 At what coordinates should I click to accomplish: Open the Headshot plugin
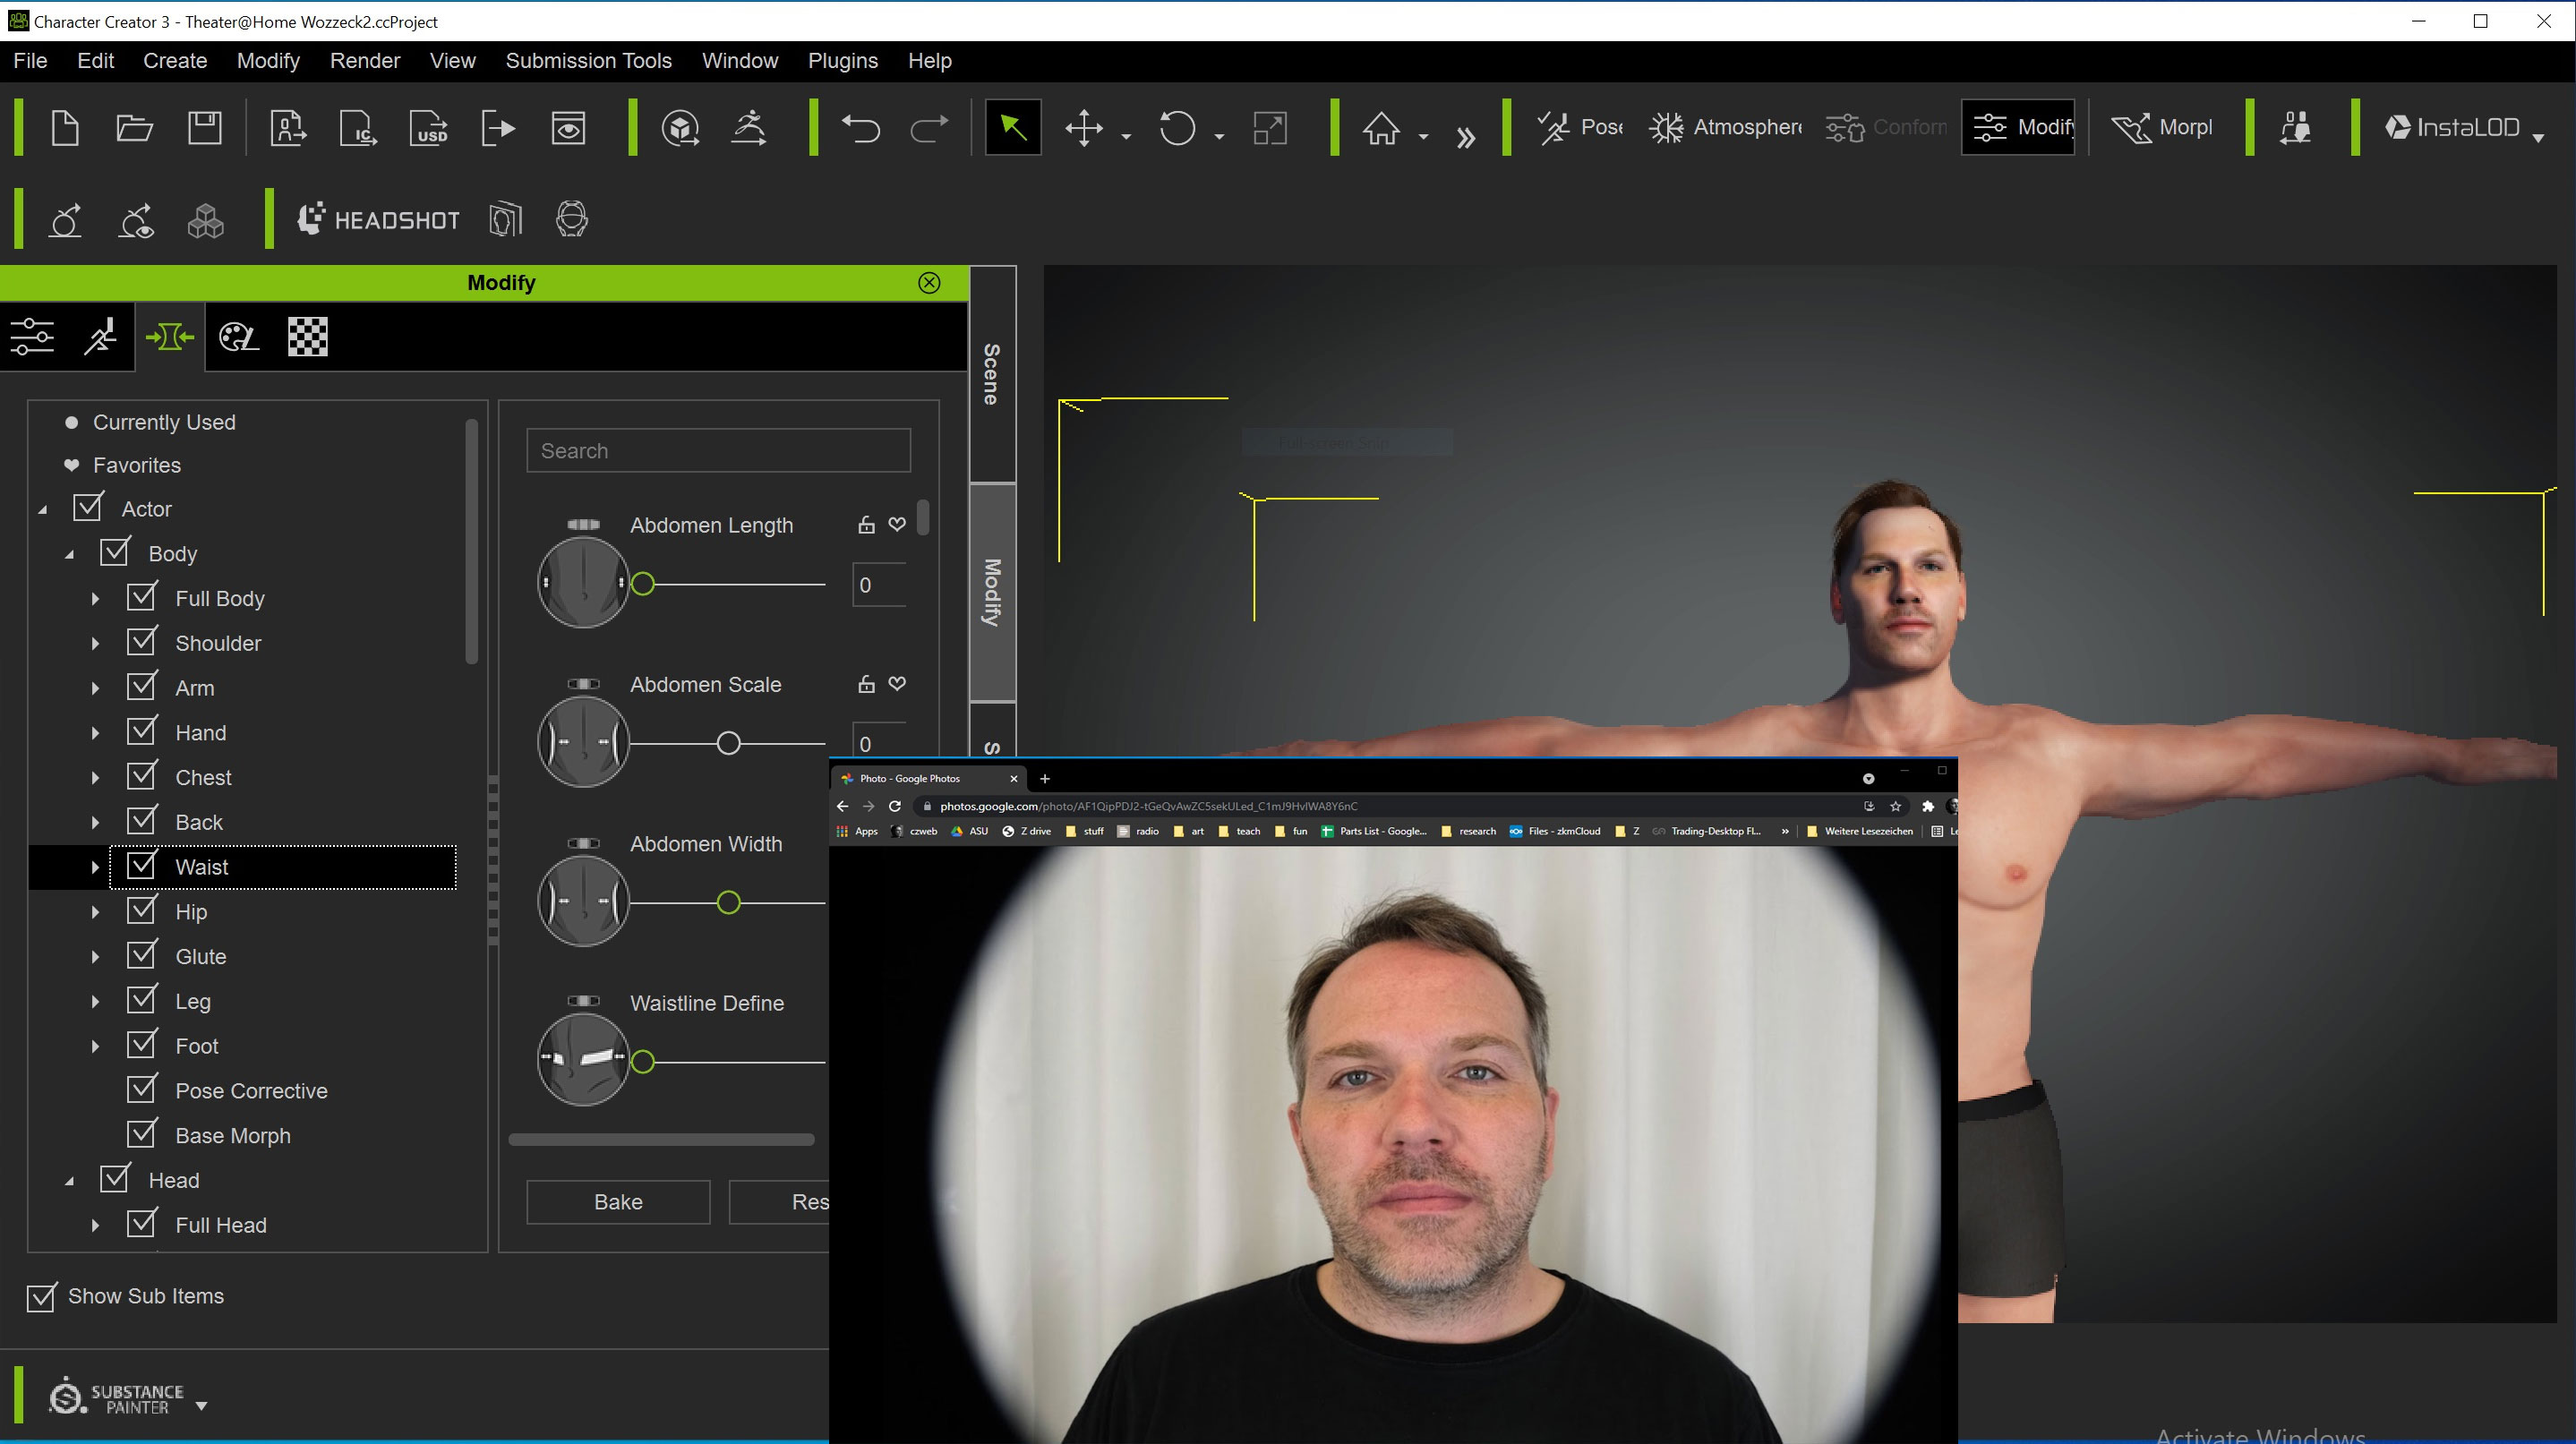click(379, 220)
